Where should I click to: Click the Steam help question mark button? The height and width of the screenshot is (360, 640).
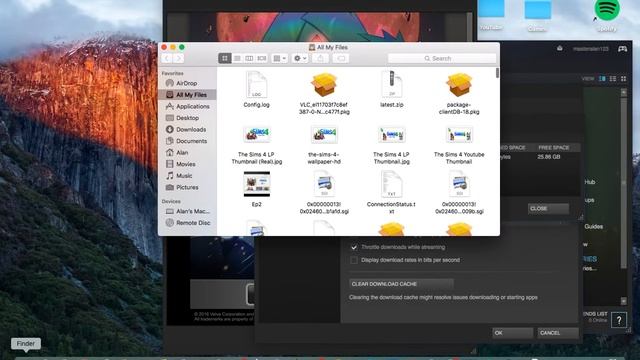point(619,320)
